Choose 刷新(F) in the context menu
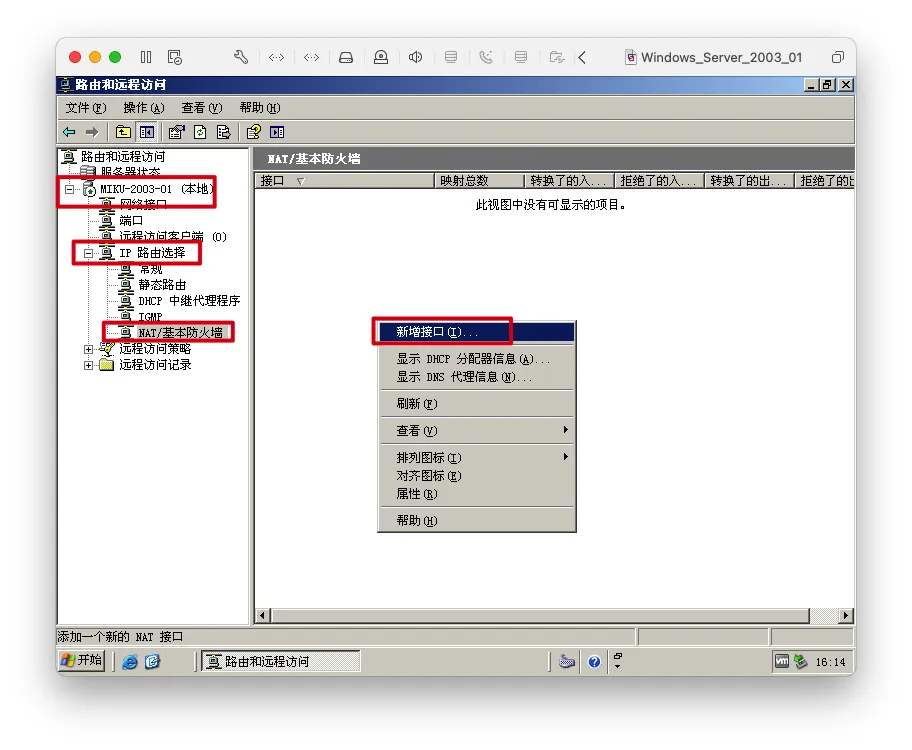This screenshot has height=750, width=912. [476, 404]
